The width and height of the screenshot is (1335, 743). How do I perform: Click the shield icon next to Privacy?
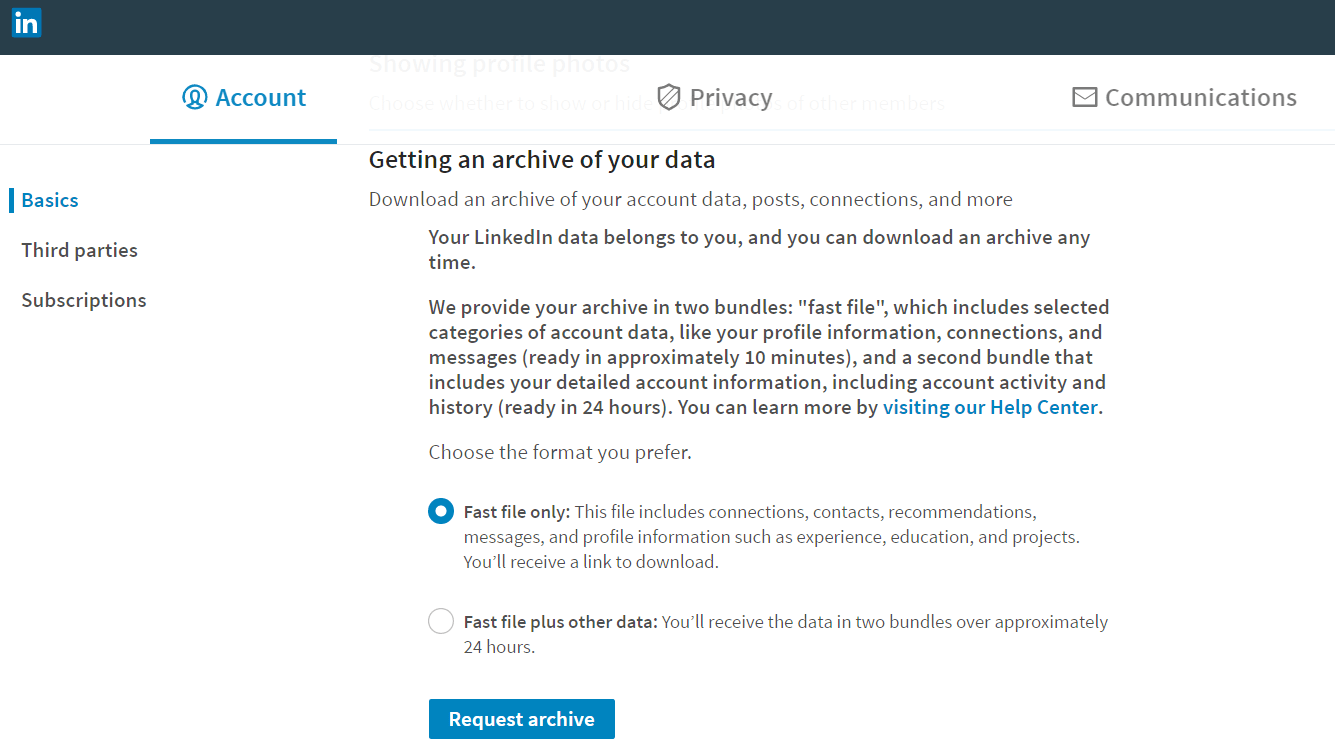click(x=668, y=97)
